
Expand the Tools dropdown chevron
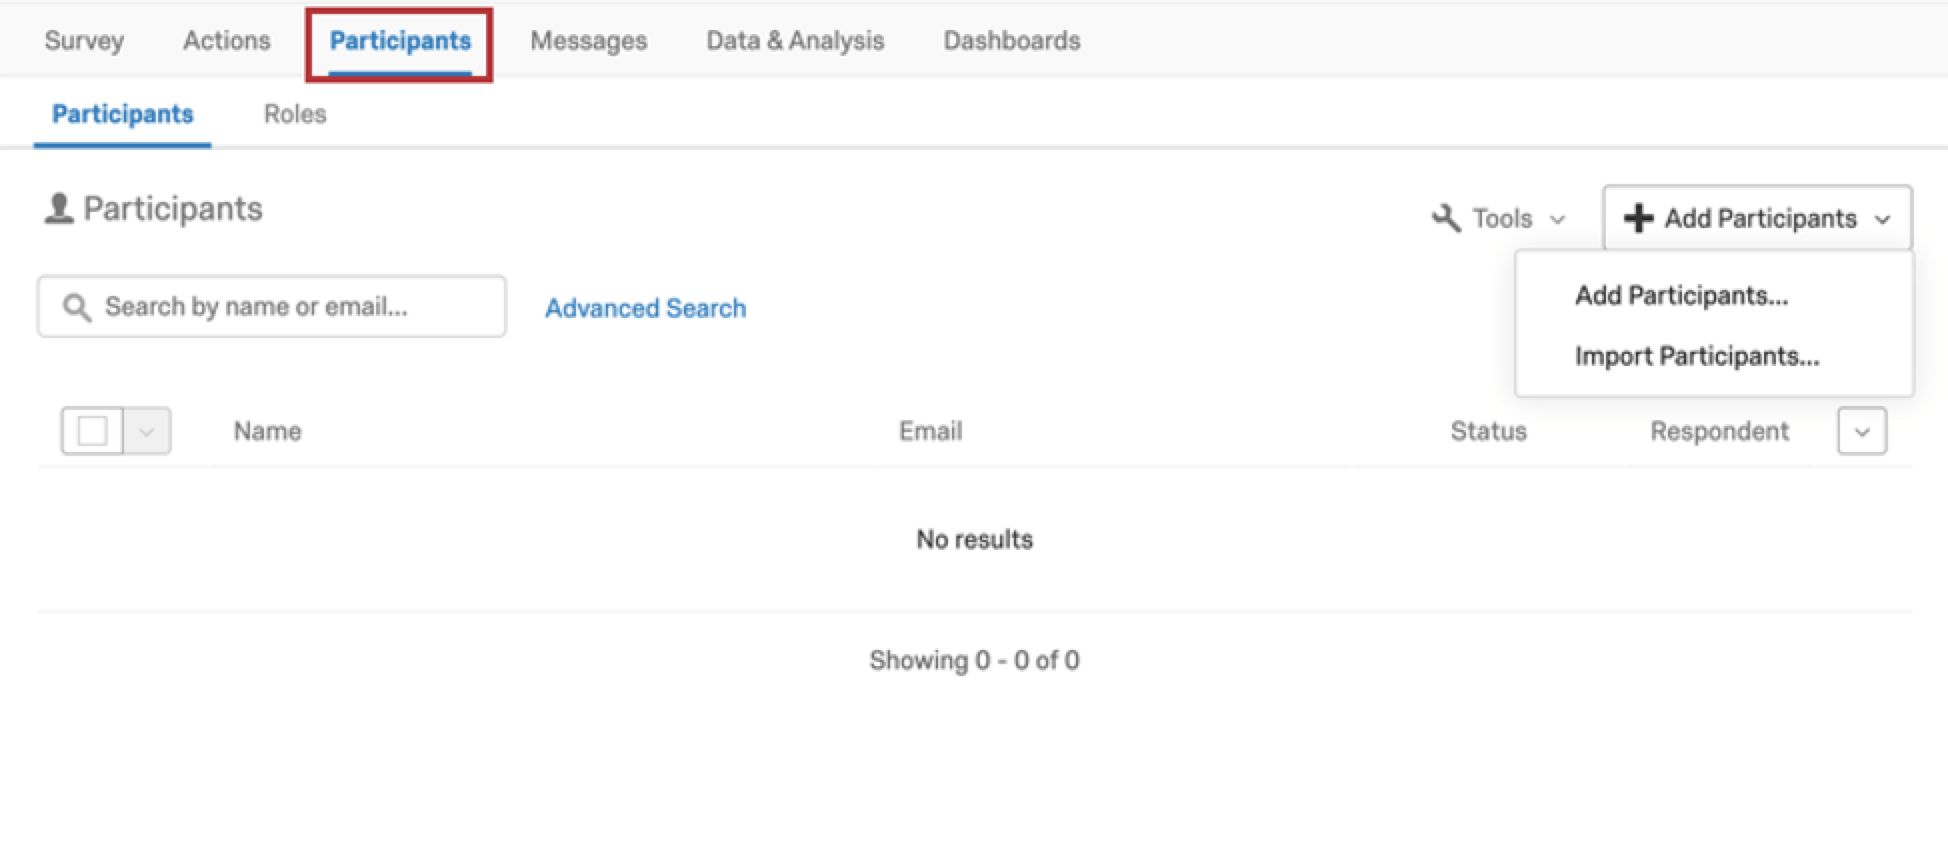(x=1557, y=219)
